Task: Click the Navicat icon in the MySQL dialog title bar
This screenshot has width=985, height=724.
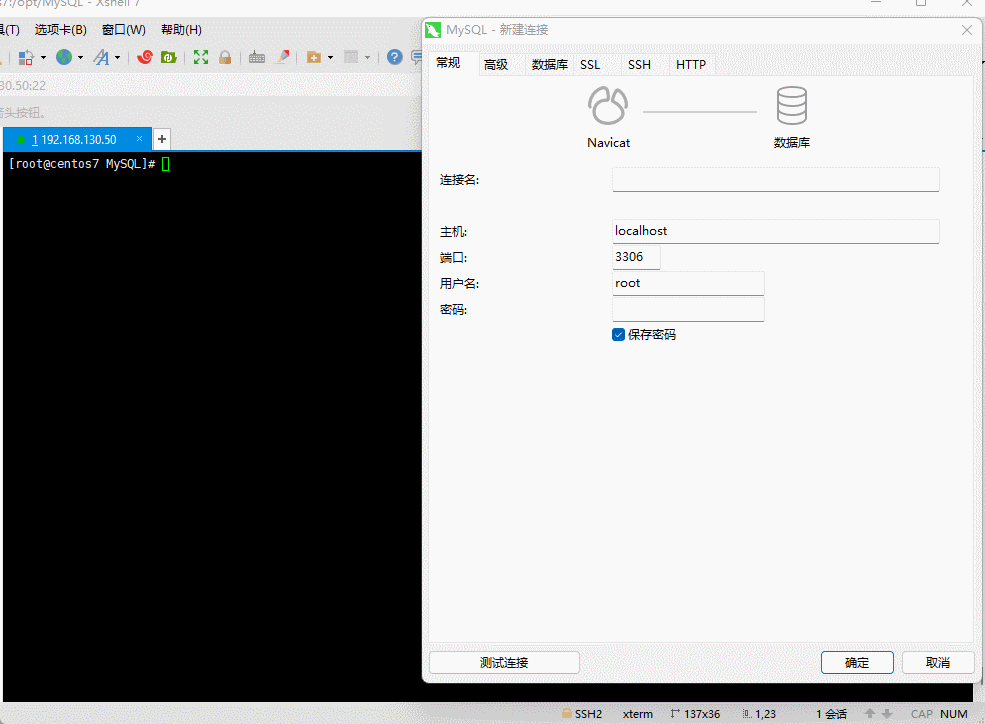Action: (x=433, y=30)
